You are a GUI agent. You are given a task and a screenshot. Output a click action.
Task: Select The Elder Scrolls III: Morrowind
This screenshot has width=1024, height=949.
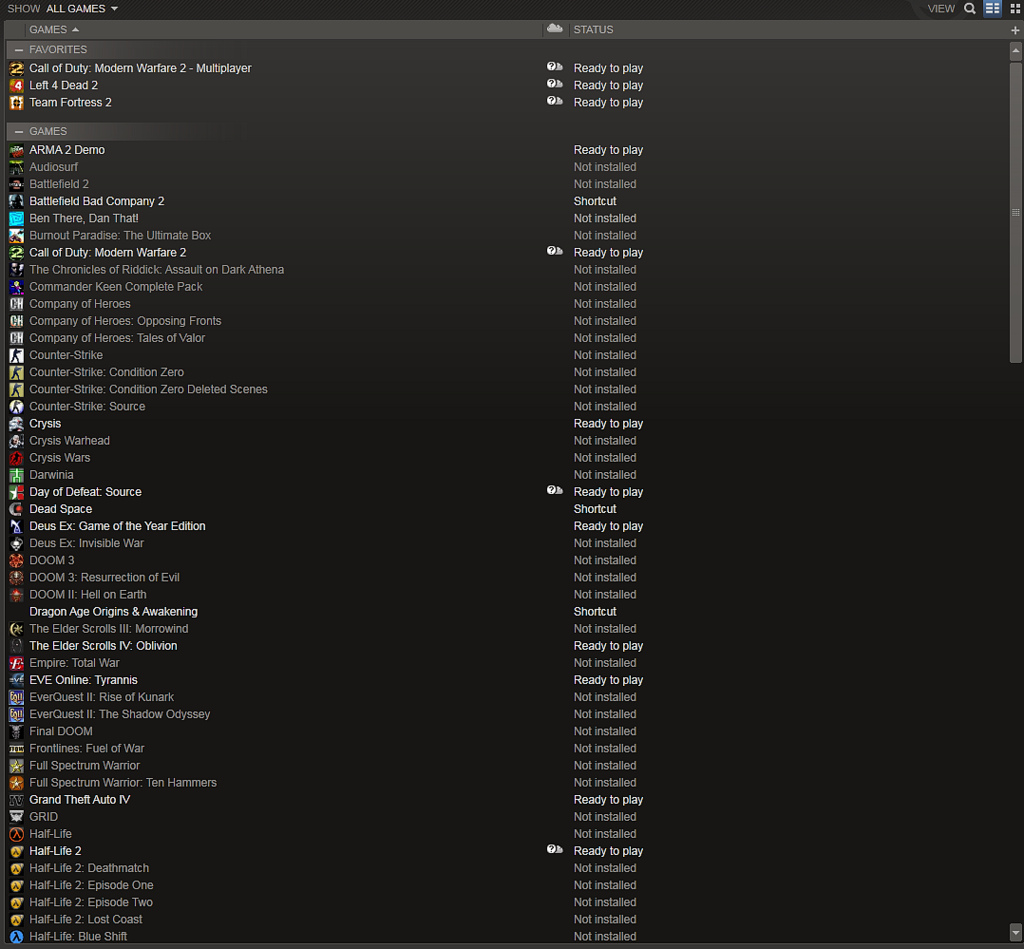(108, 628)
